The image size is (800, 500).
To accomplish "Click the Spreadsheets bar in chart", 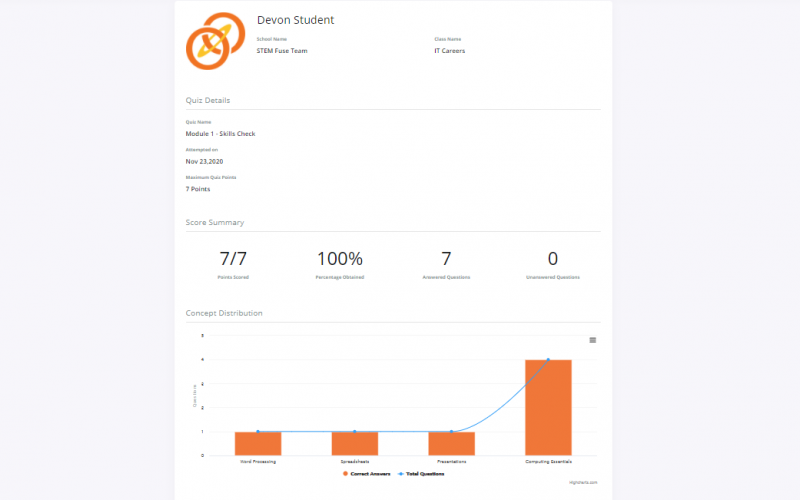I will point(354,443).
